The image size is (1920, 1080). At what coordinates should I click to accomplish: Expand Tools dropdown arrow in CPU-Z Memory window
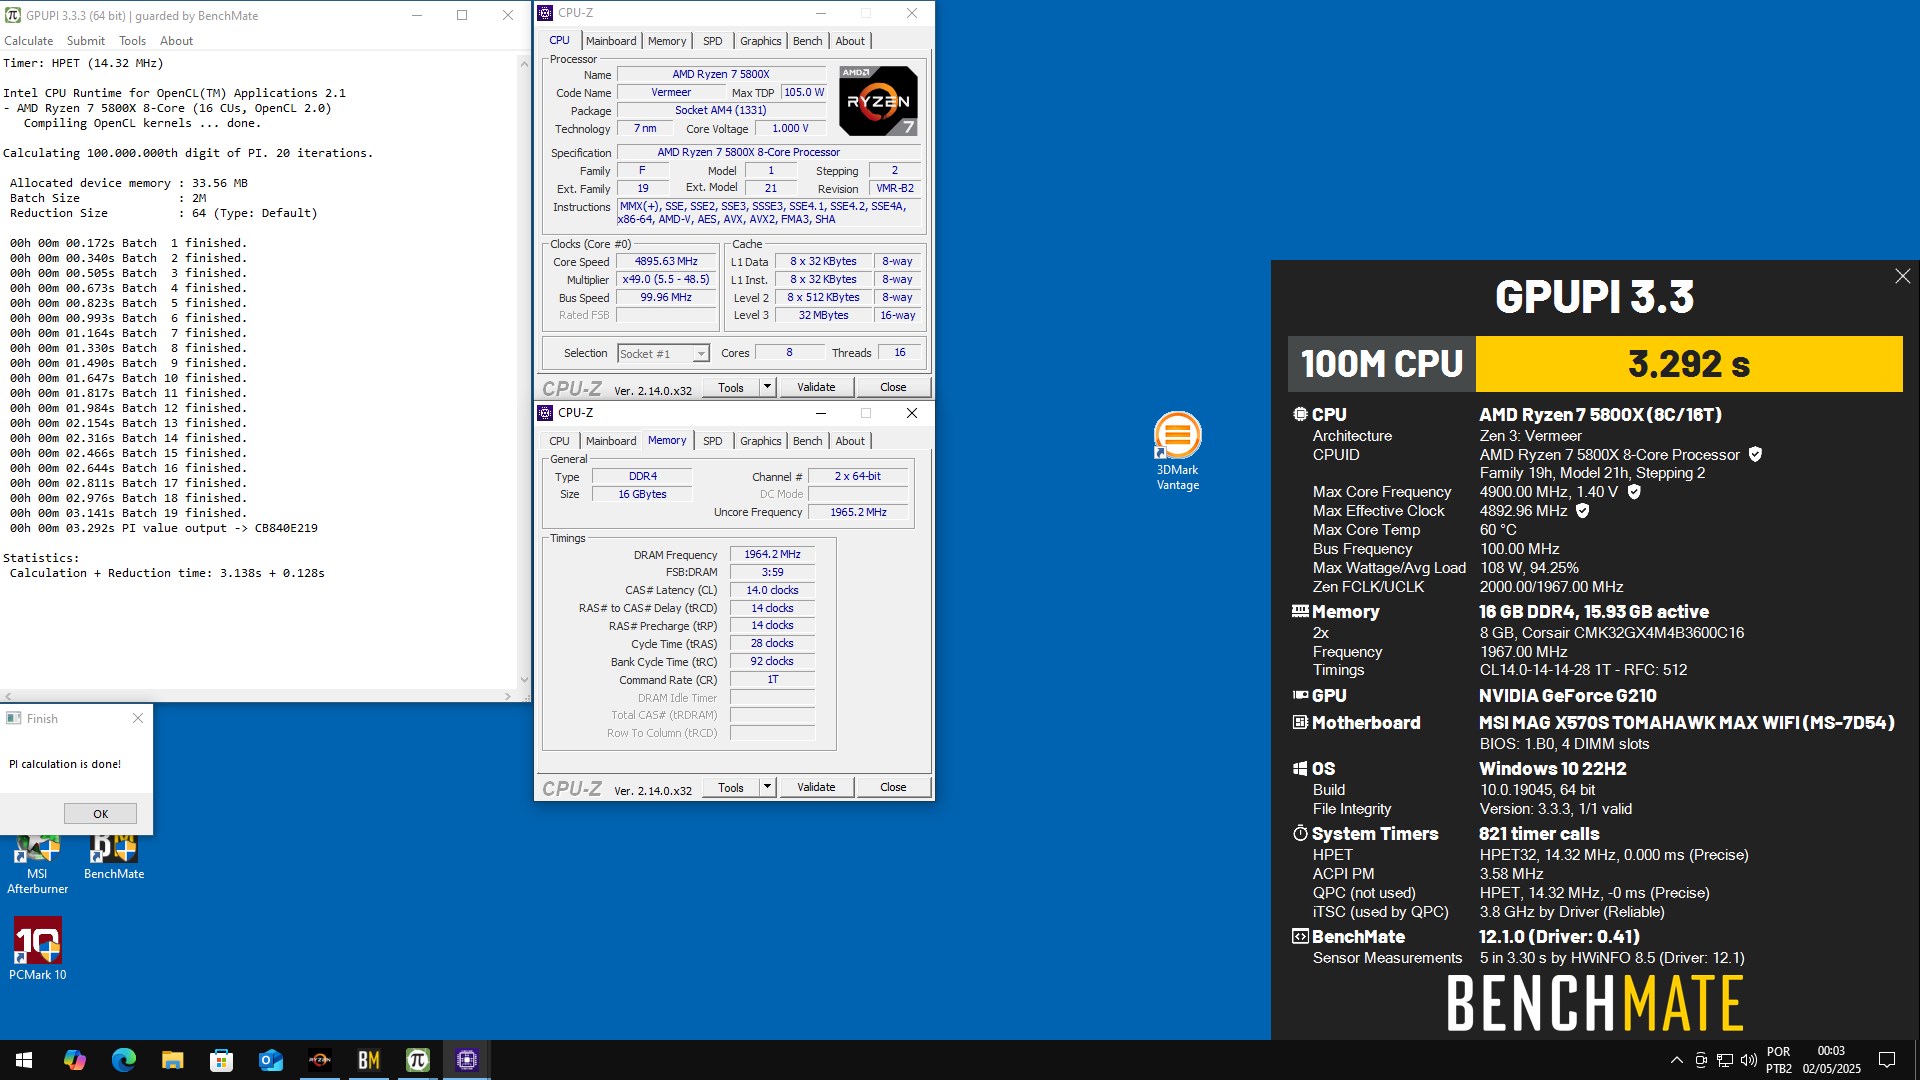767,787
